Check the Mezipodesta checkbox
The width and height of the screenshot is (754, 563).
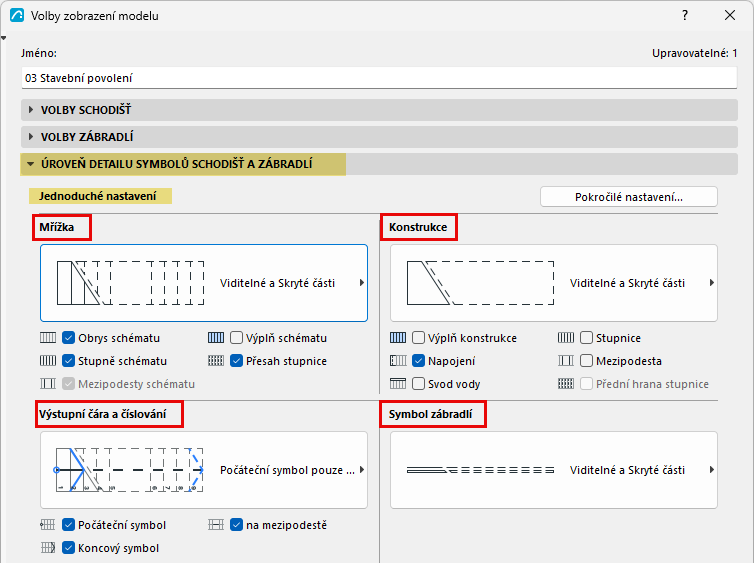586,361
